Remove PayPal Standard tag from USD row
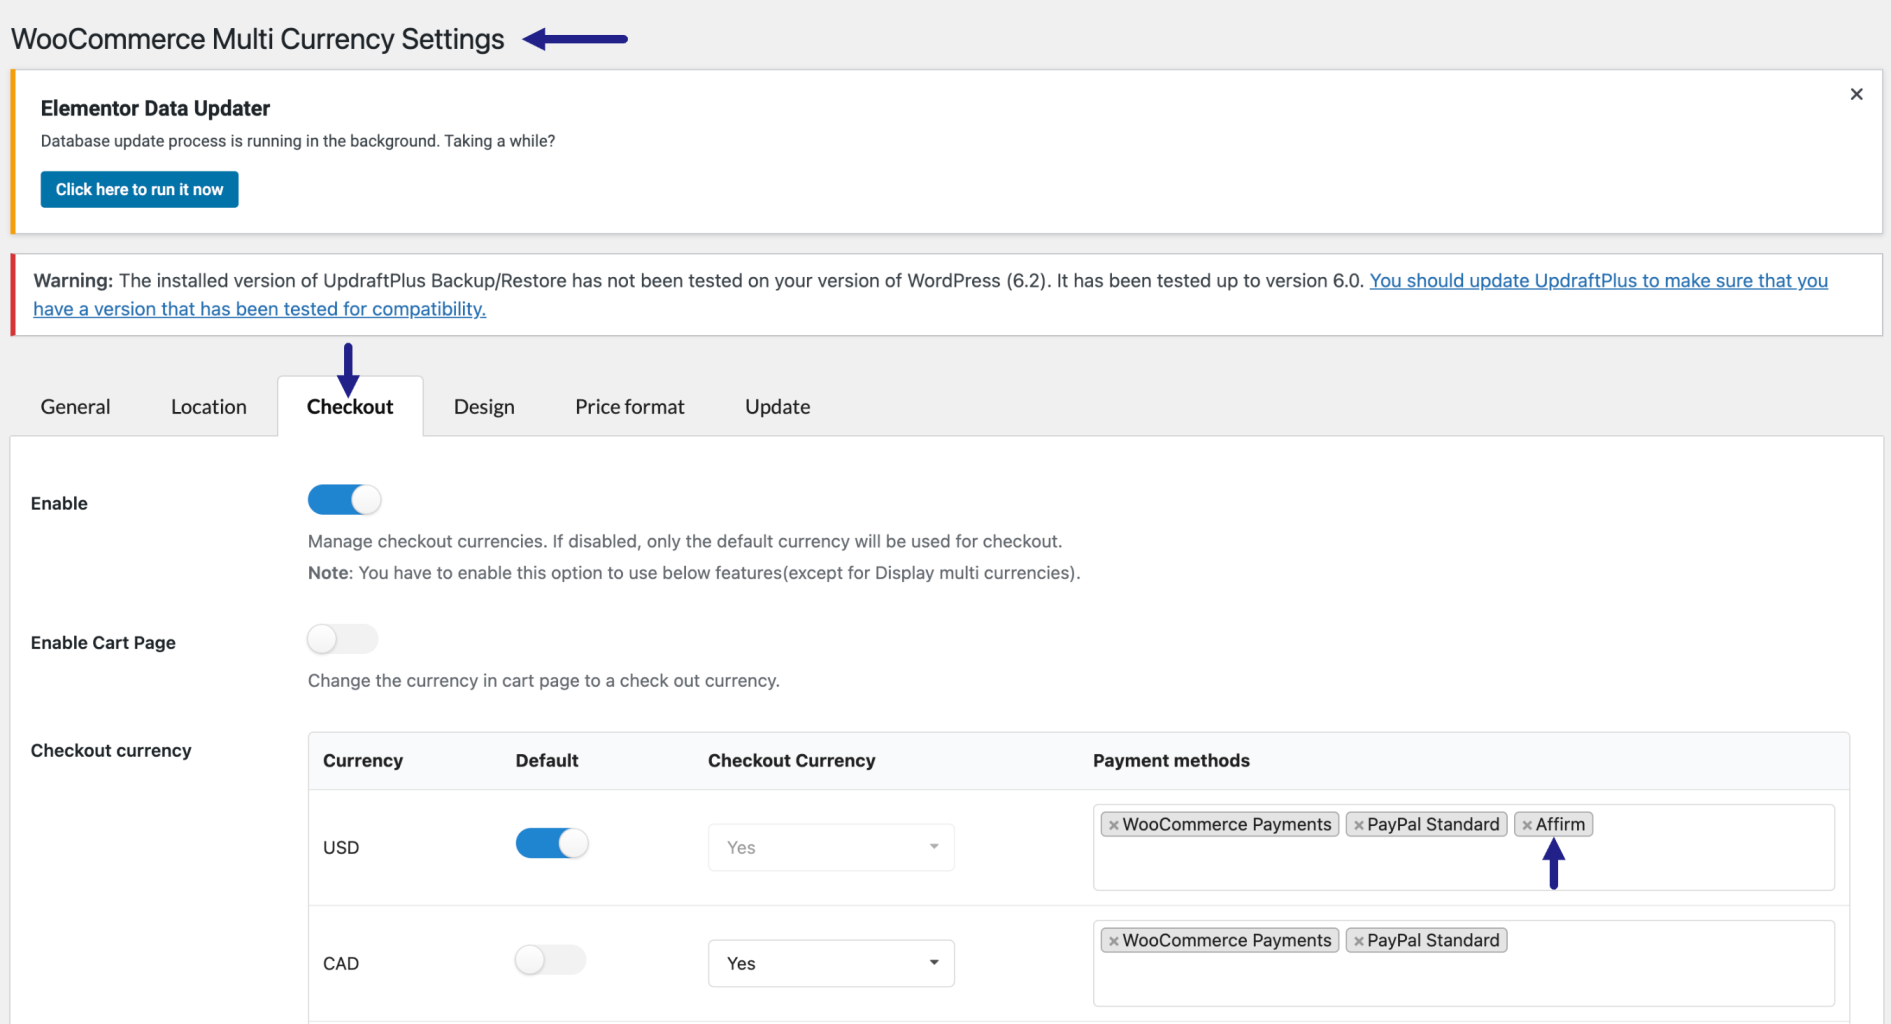Viewport: 1891px width, 1024px height. pyautogui.click(x=1358, y=825)
